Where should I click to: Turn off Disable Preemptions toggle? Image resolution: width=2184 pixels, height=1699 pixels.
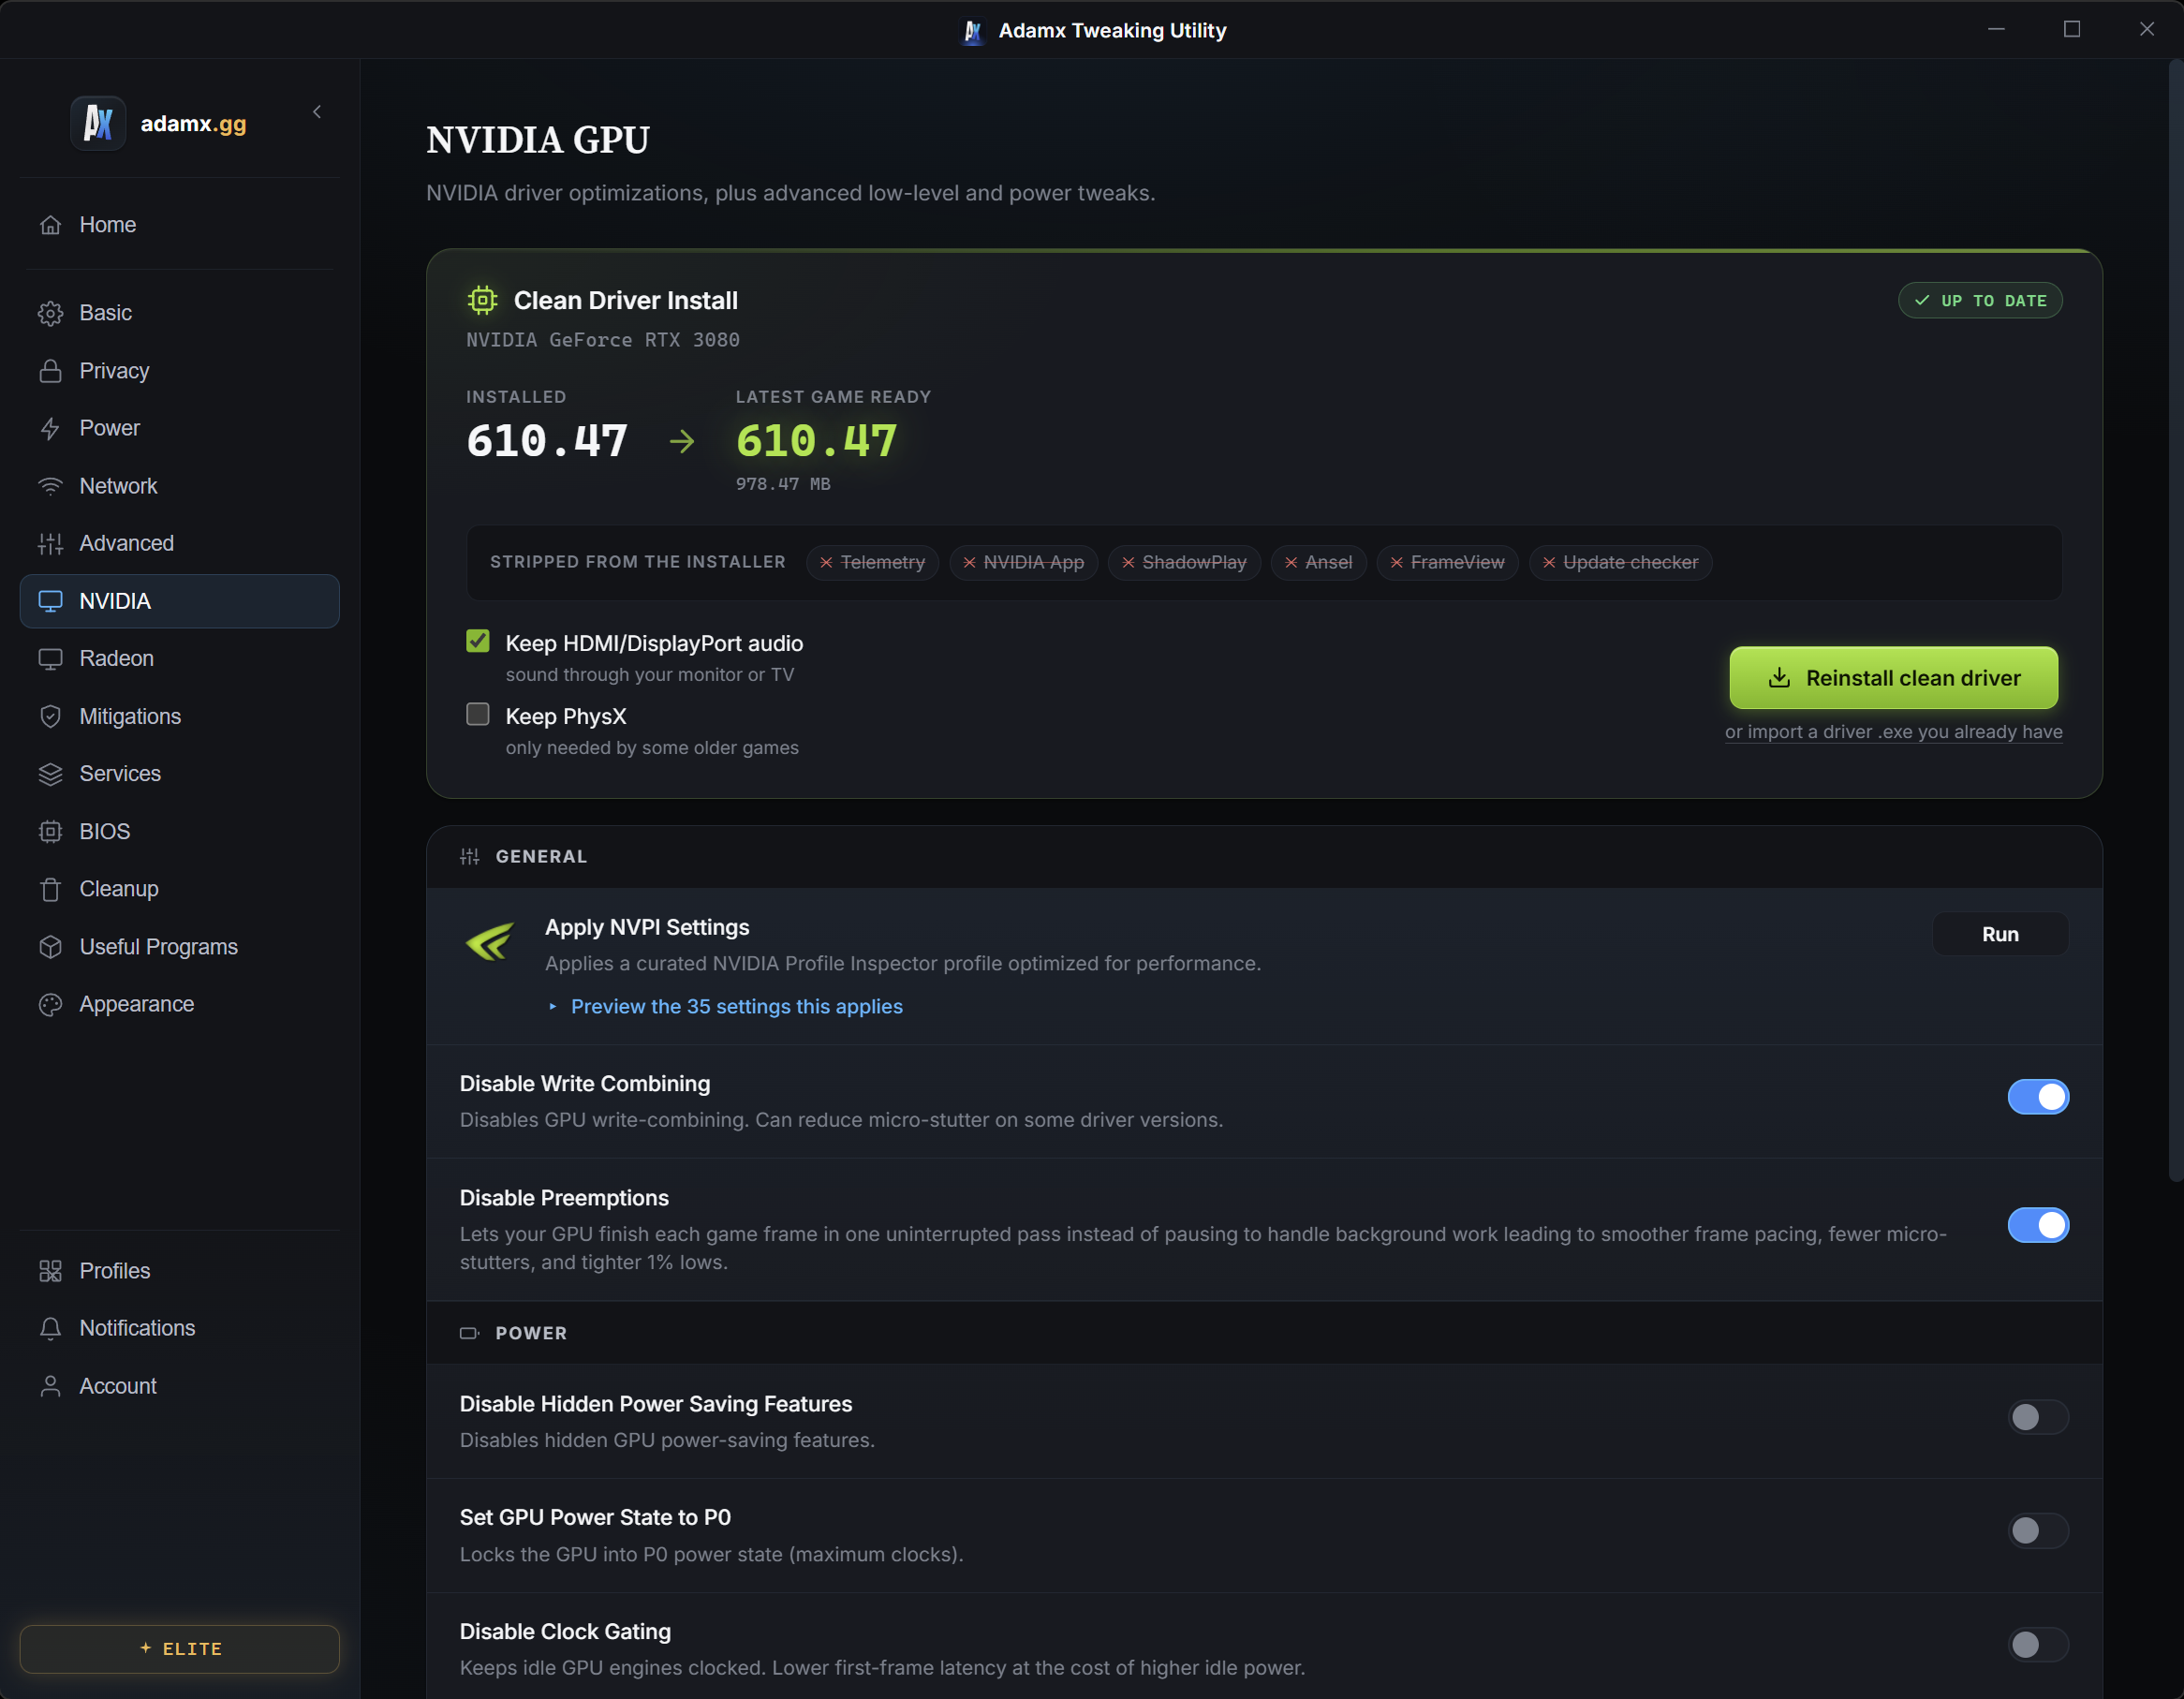tap(2038, 1225)
